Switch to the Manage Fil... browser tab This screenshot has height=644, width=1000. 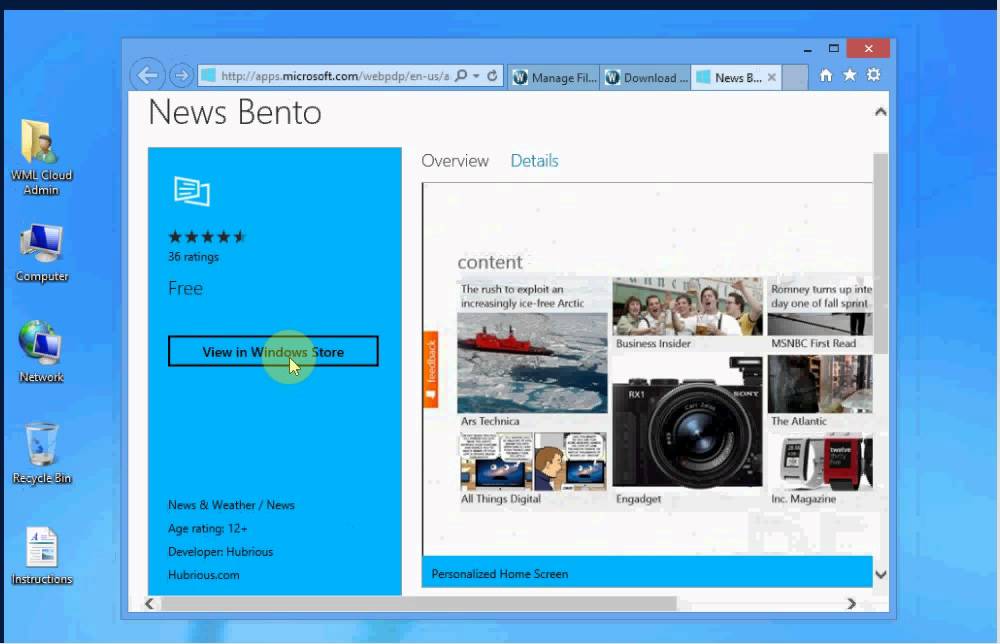click(555, 78)
